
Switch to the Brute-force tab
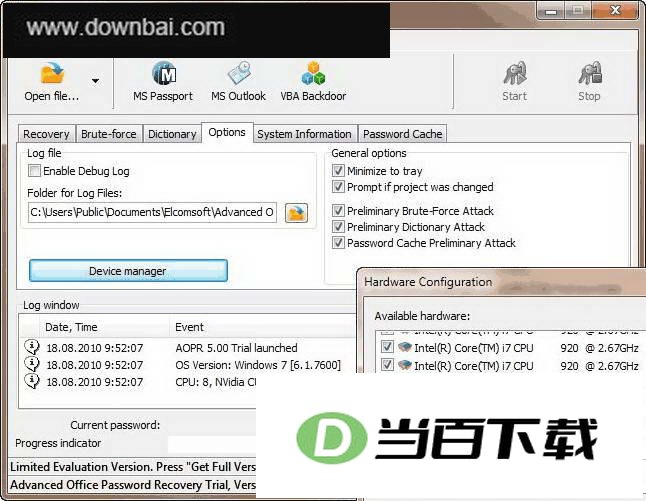(x=109, y=134)
